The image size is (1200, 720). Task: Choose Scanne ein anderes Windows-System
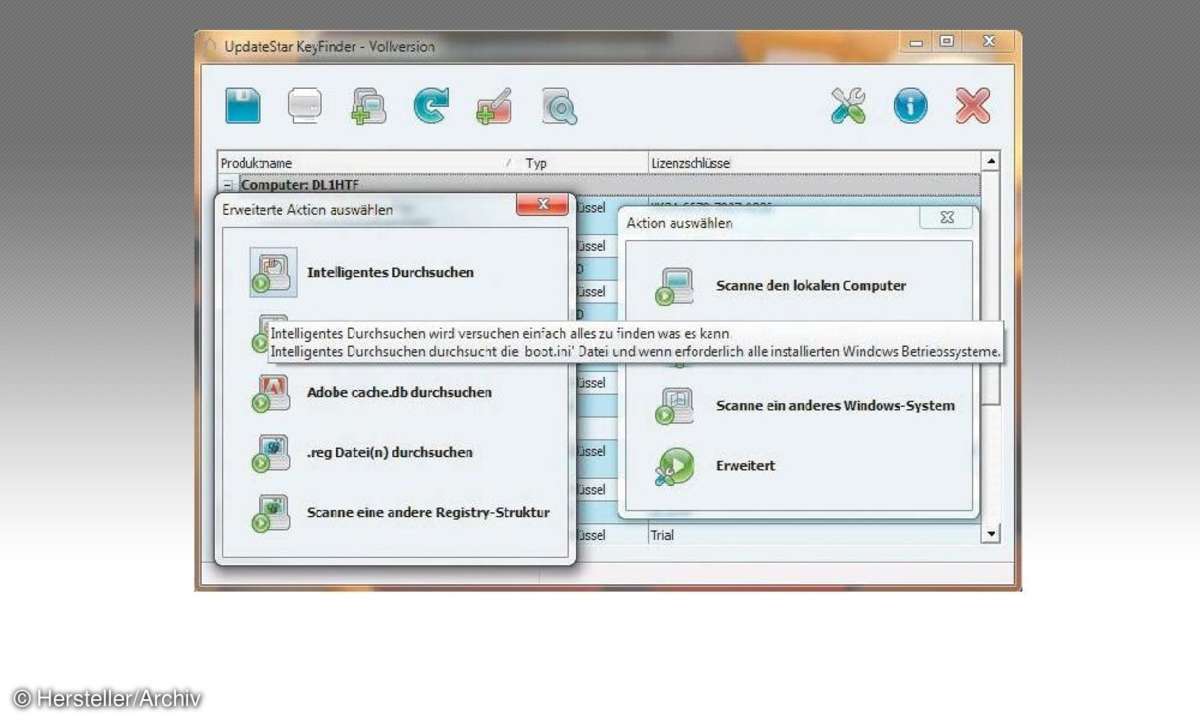[x=835, y=405]
